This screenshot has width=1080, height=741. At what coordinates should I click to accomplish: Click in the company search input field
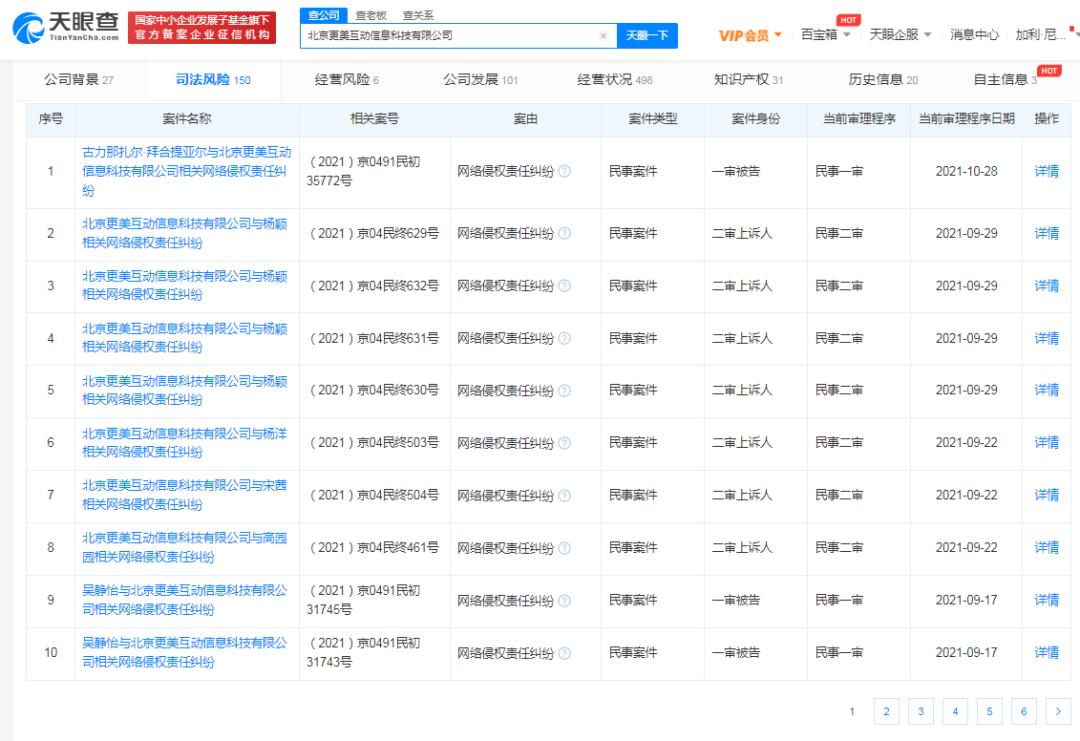(x=450, y=36)
